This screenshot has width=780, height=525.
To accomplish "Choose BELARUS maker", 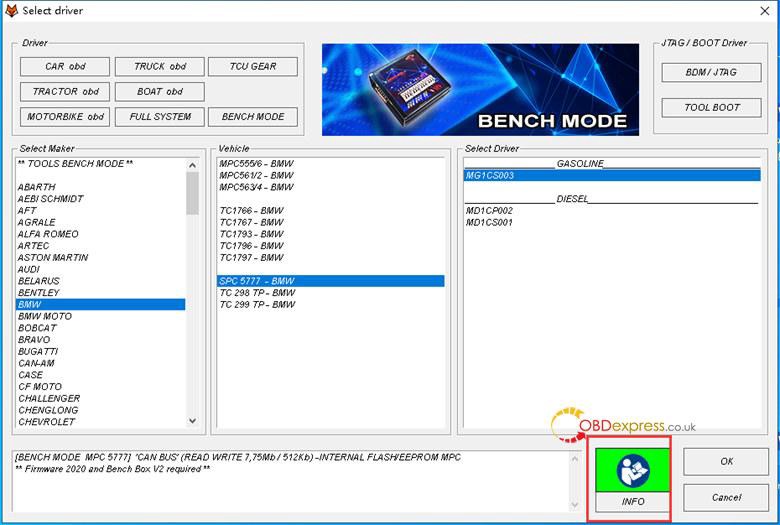I will coord(101,281).
